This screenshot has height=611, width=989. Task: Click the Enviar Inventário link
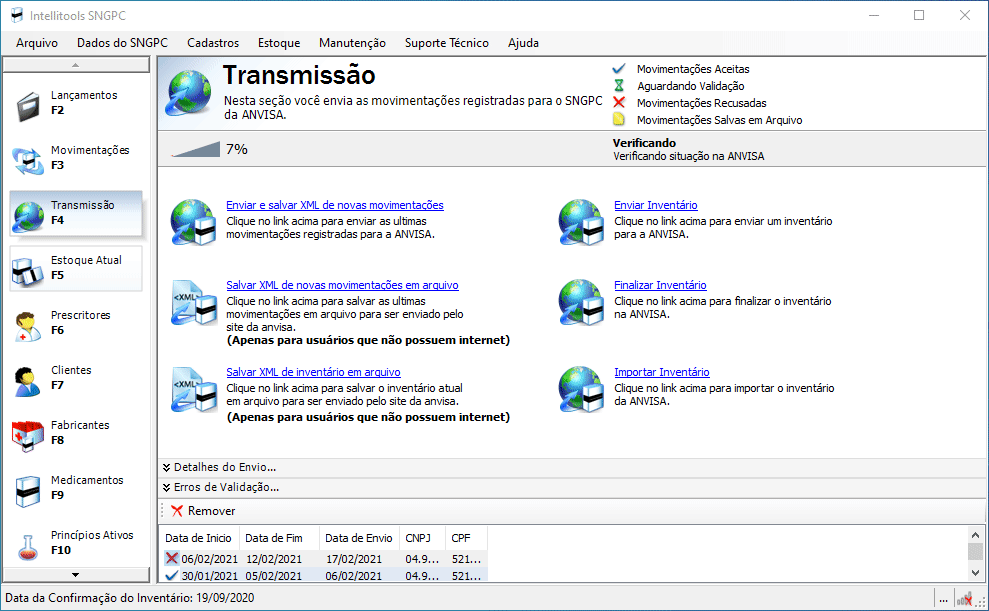tap(656, 205)
